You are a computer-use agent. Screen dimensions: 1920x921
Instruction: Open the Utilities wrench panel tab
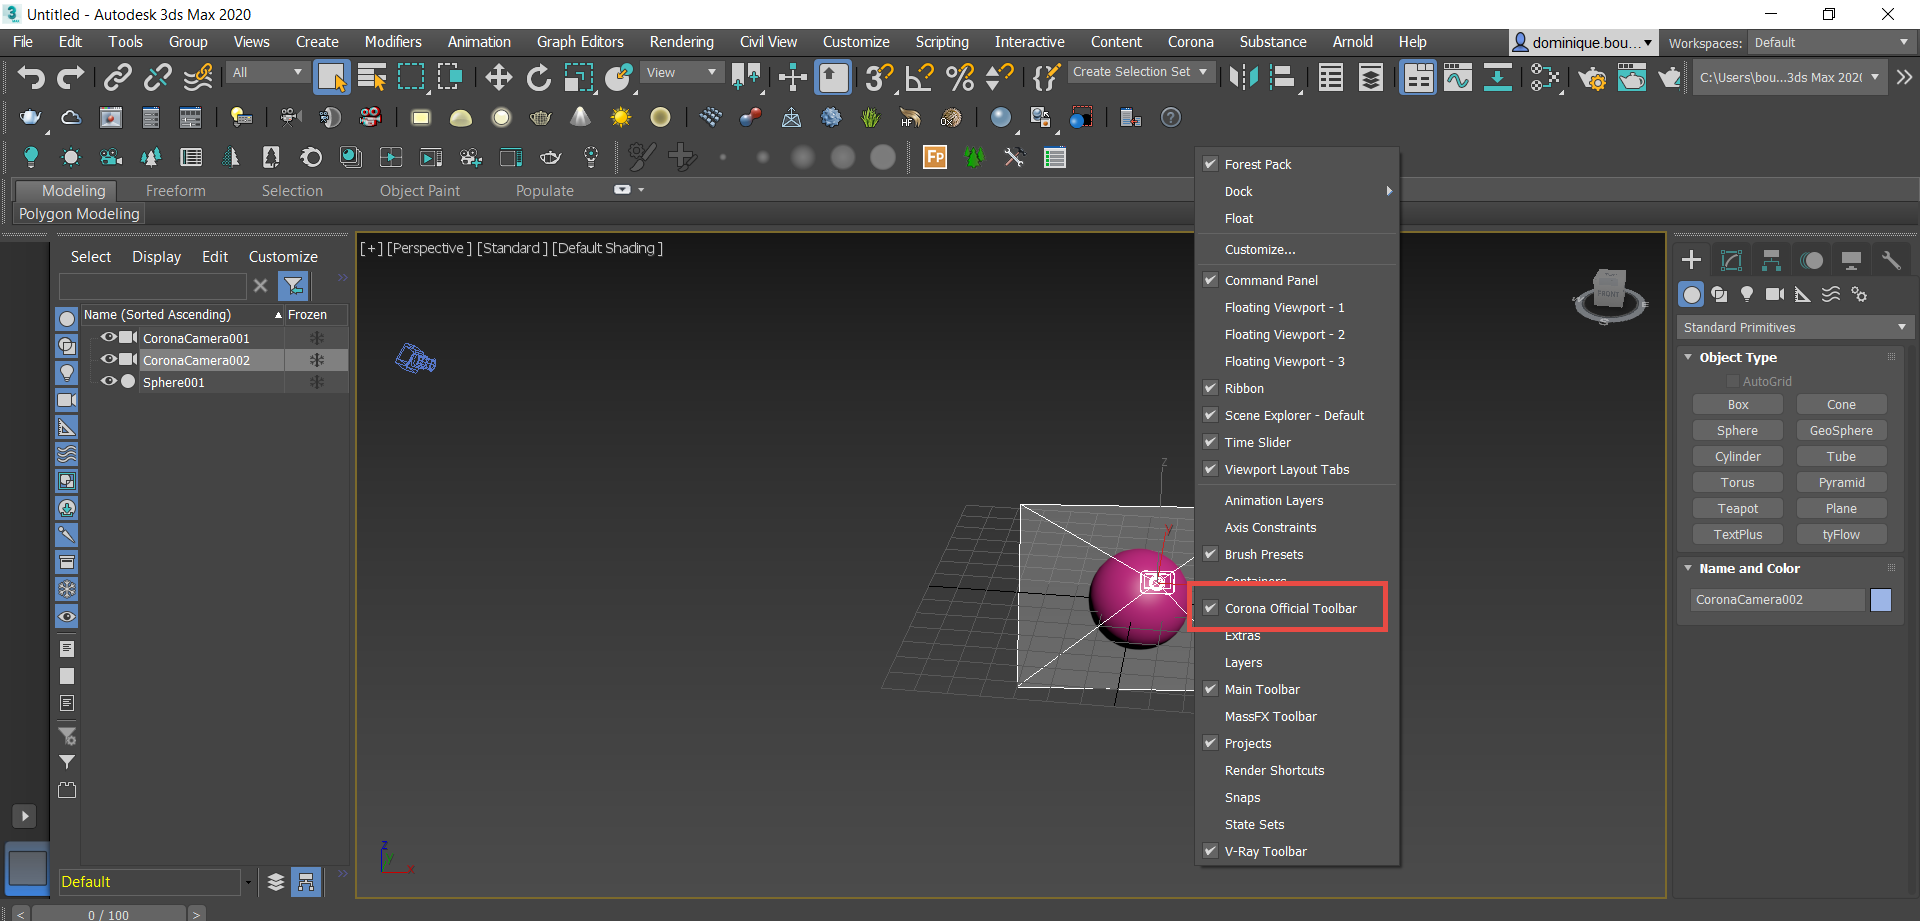(x=1890, y=260)
